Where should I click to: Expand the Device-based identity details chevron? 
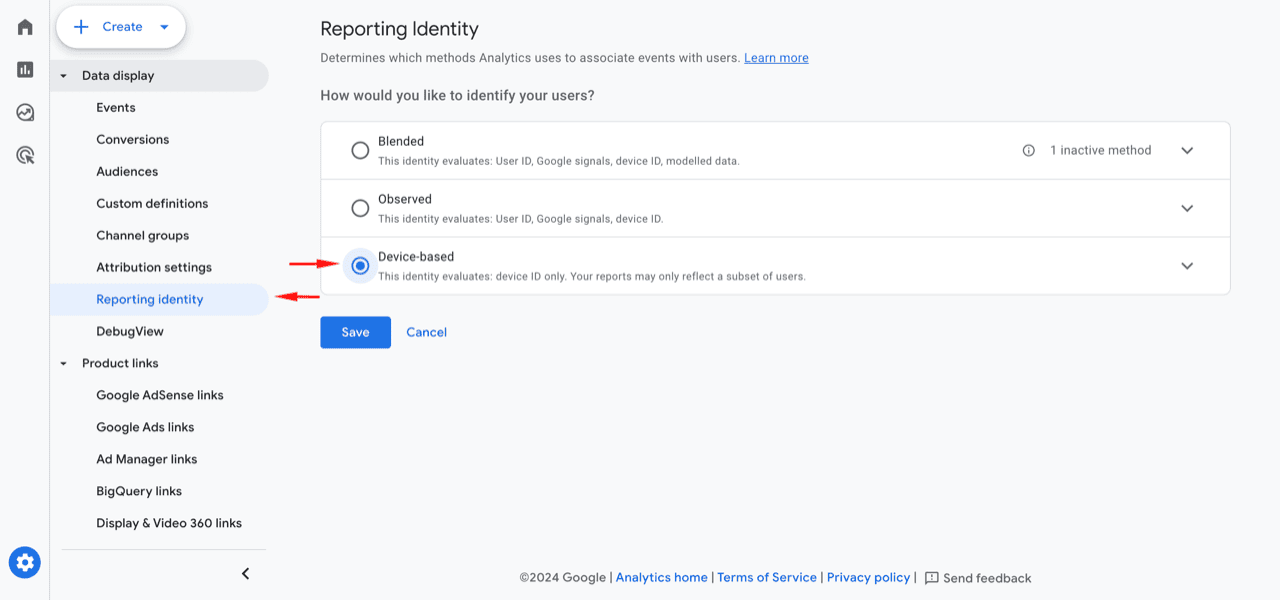point(1187,266)
